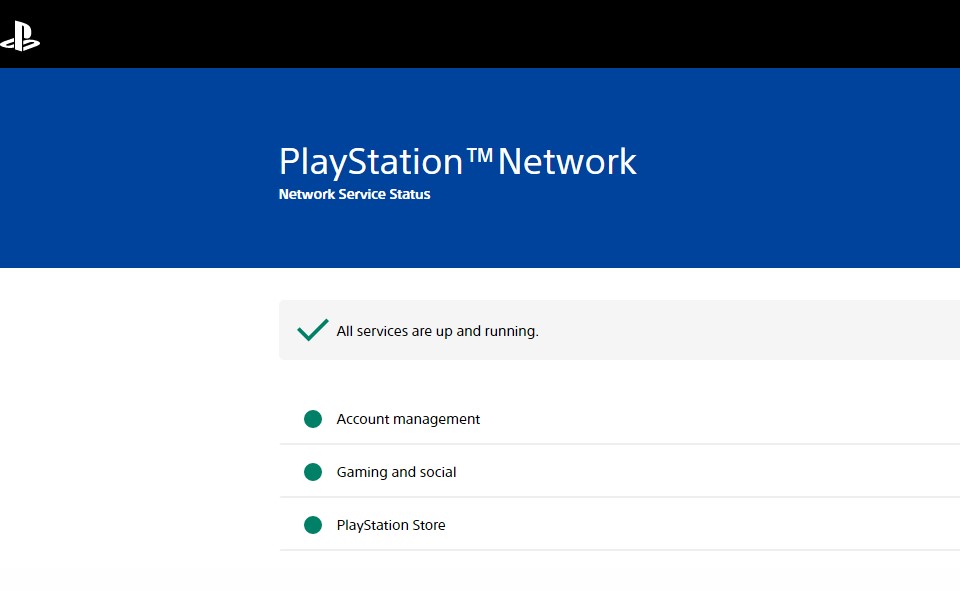Click the 'All services are up and running.' message
Image resolution: width=960 pixels, height=591 pixels.
(438, 331)
